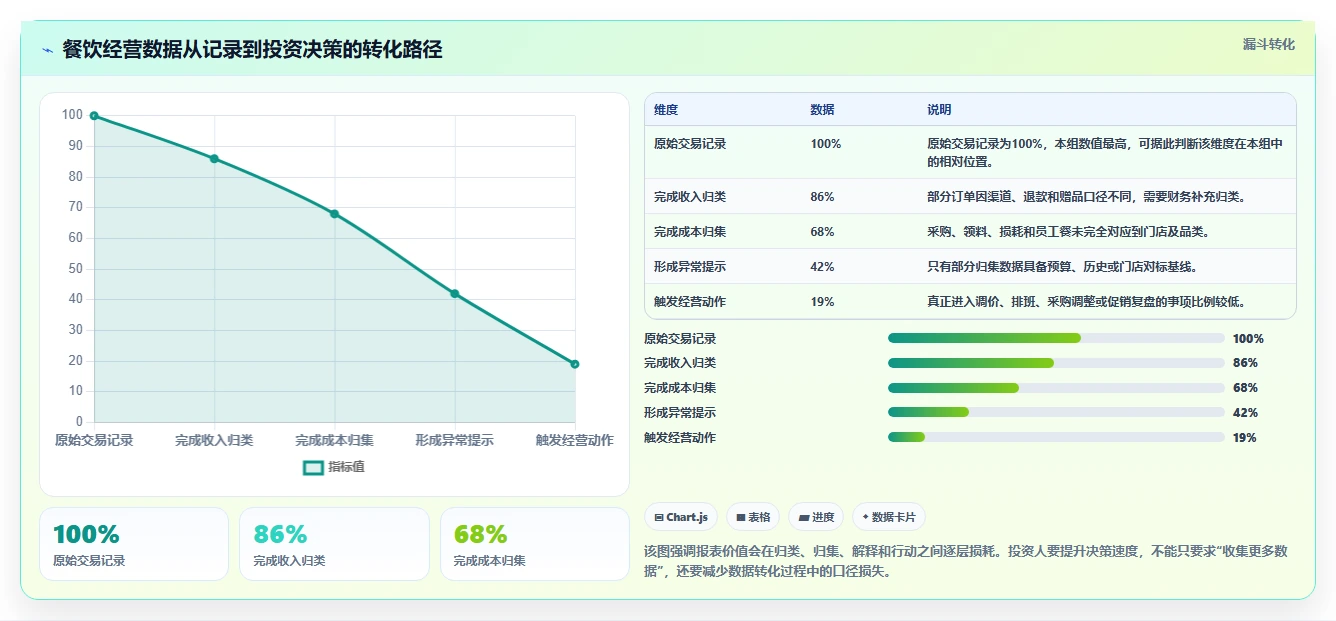Click the 42% value in the table
The height and width of the screenshot is (621, 1336).
(x=822, y=267)
